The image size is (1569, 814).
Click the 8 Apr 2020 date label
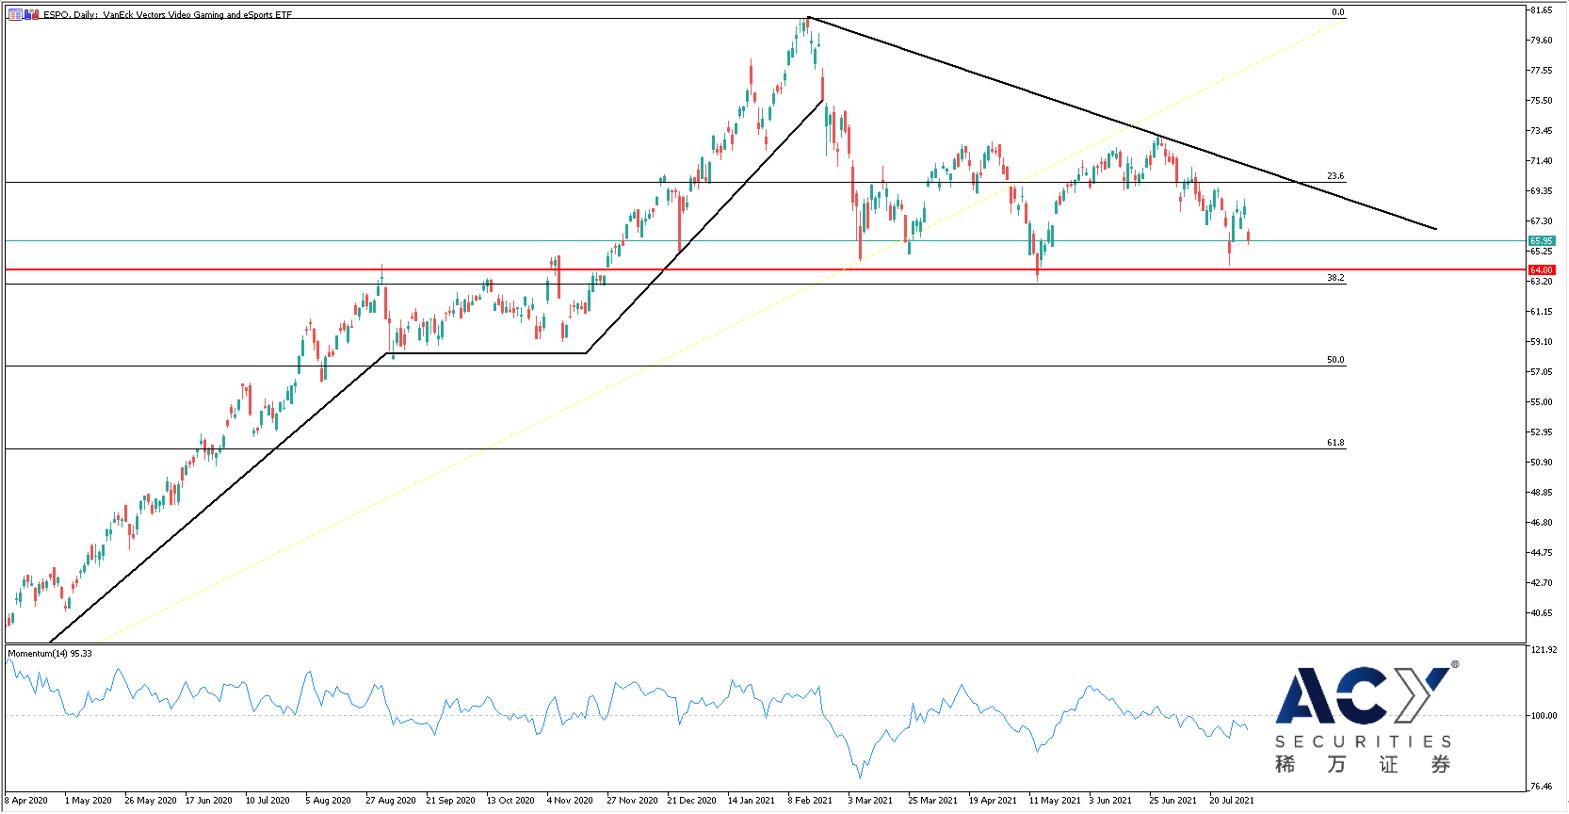[26, 800]
